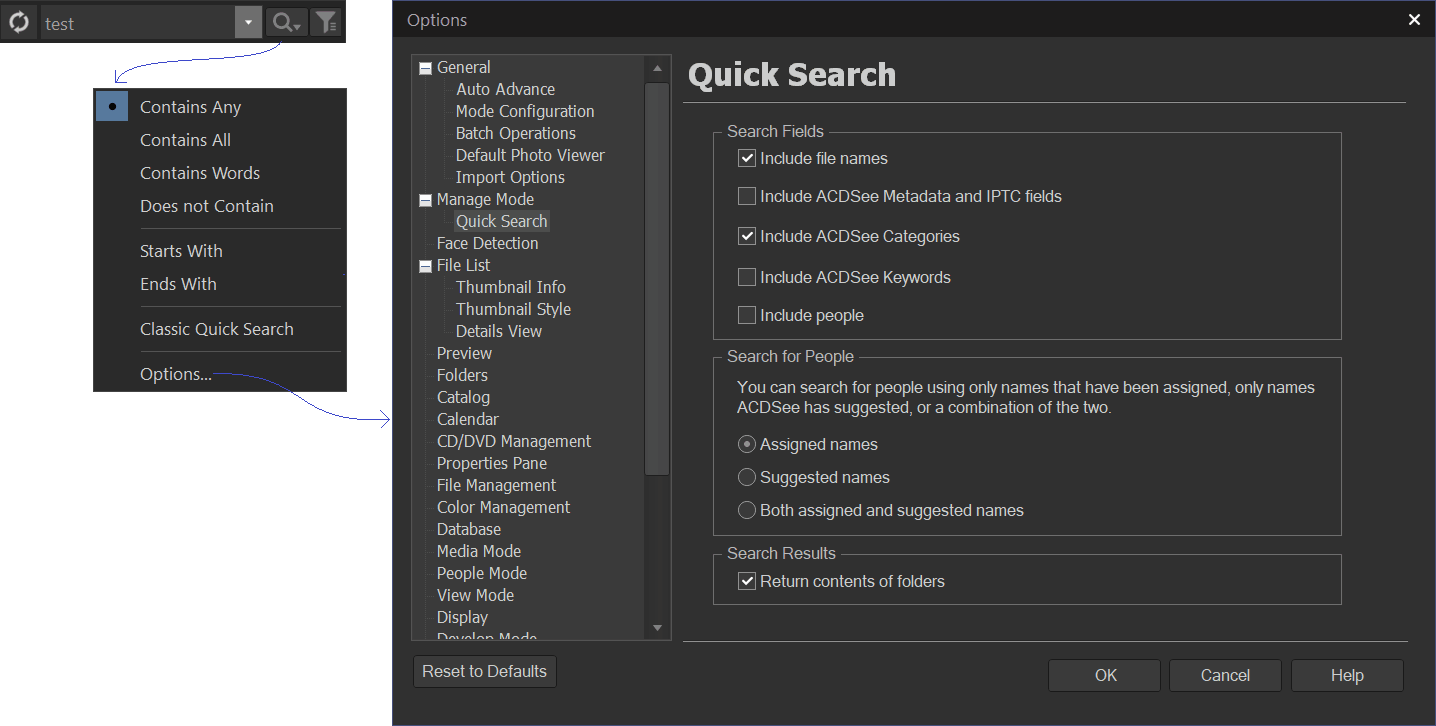1436x726 pixels.
Task: Confirm the dialog with OK
Action: tap(1105, 675)
